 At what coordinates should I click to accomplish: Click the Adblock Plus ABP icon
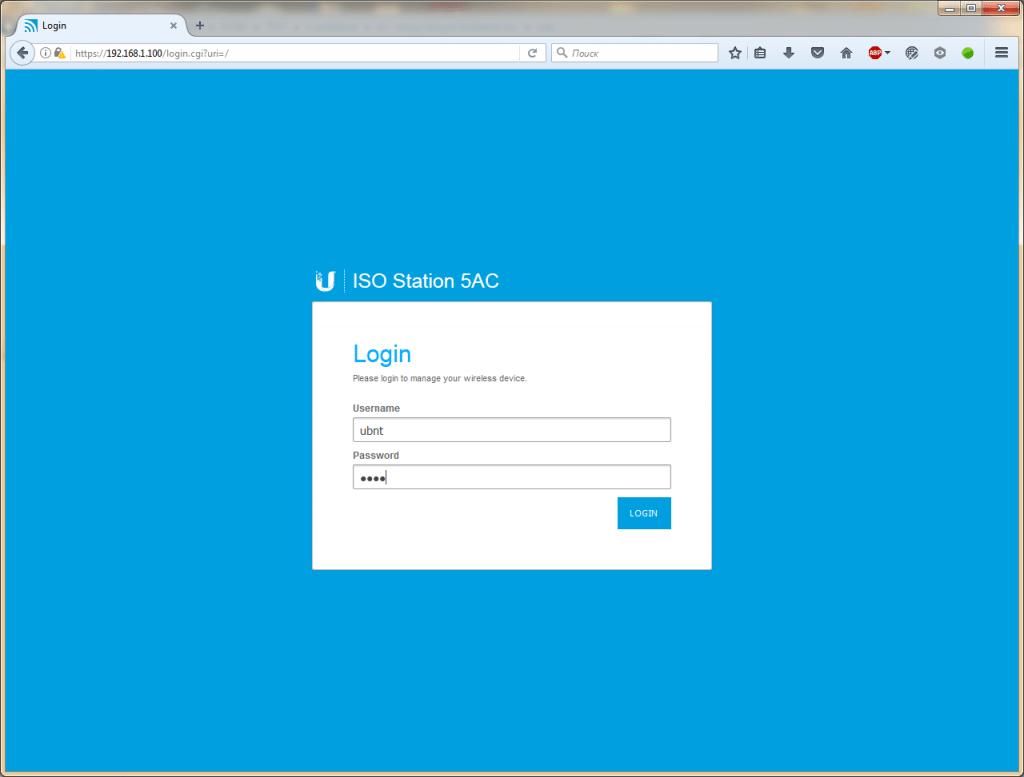click(875, 53)
